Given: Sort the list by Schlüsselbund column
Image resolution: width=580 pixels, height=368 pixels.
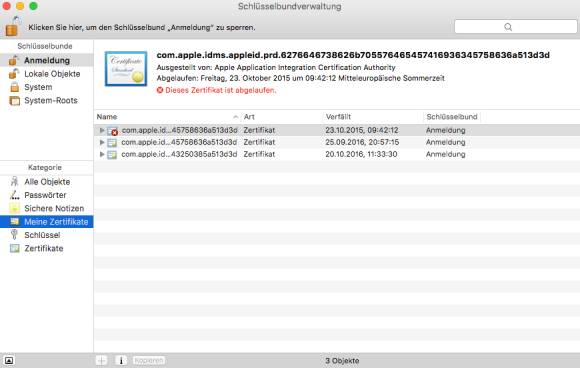Looking at the screenshot, I should pos(452,117).
